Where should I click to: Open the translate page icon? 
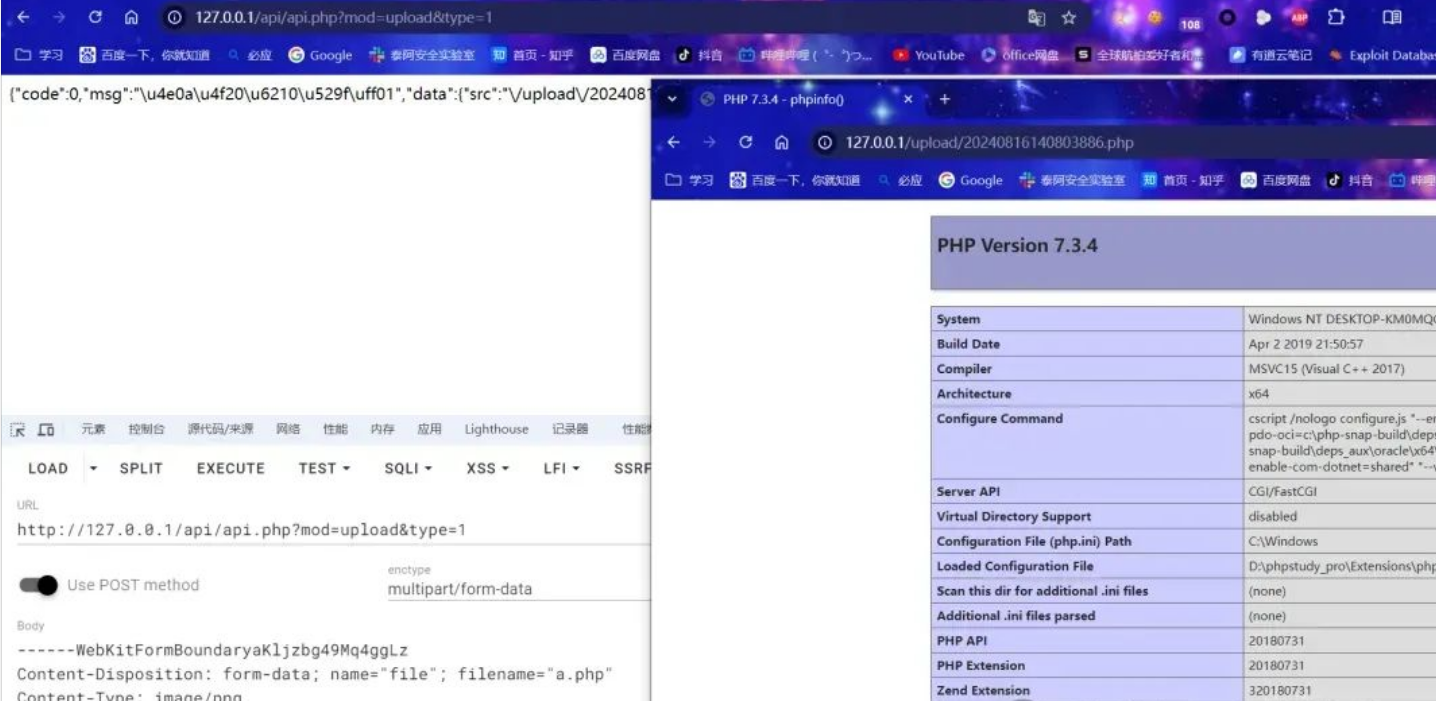click(x=1037, y=18)
